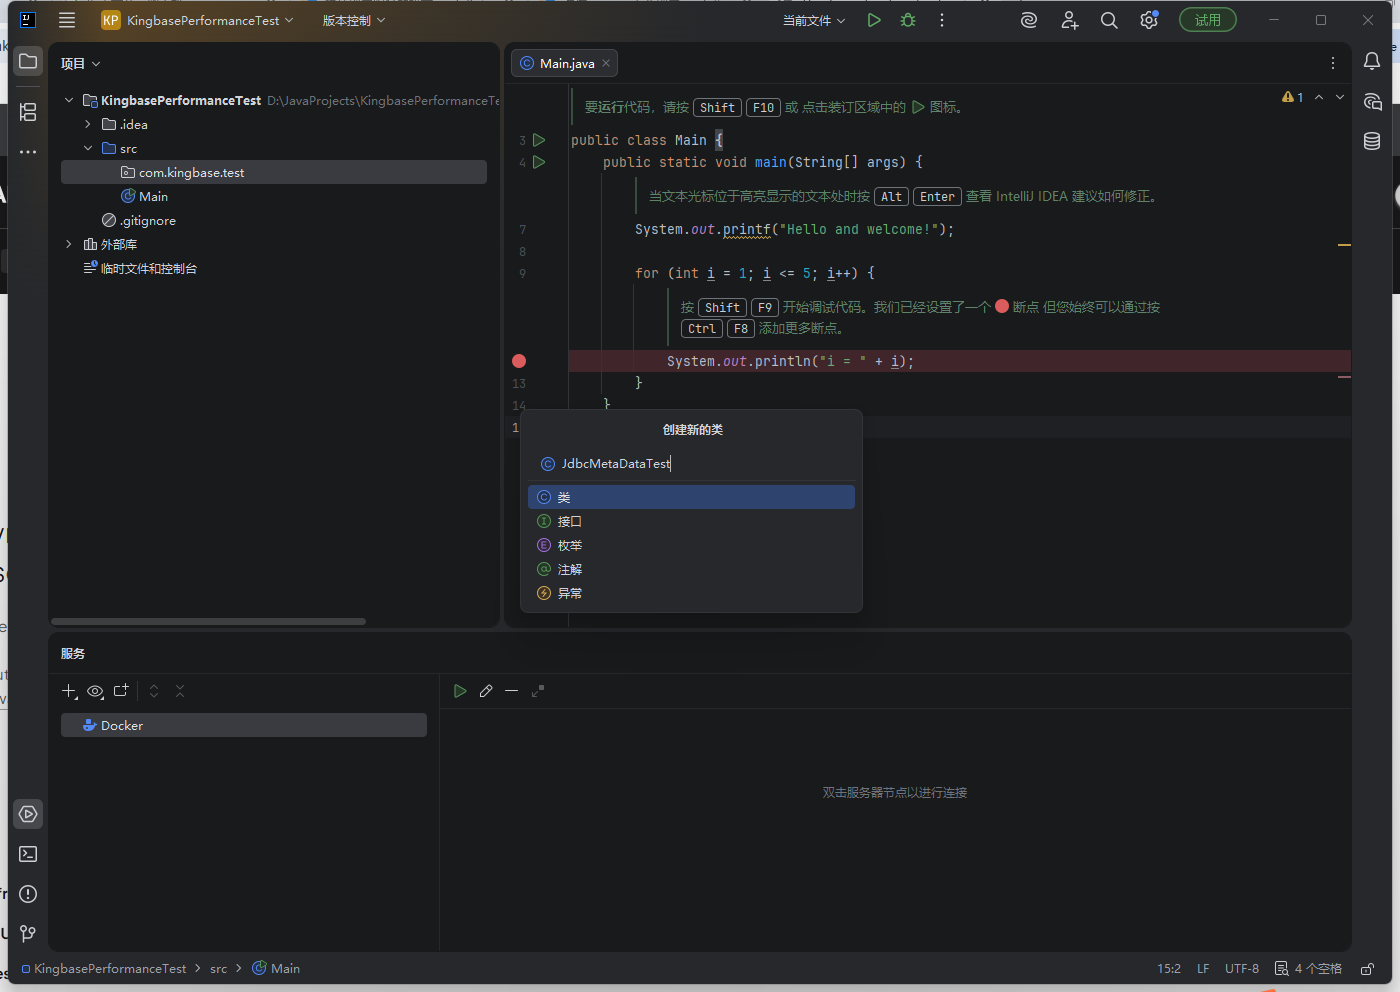Open the Terminal tool window
Image resolution: width=1400 pixels, height=992 pixels.
[28, 854]
